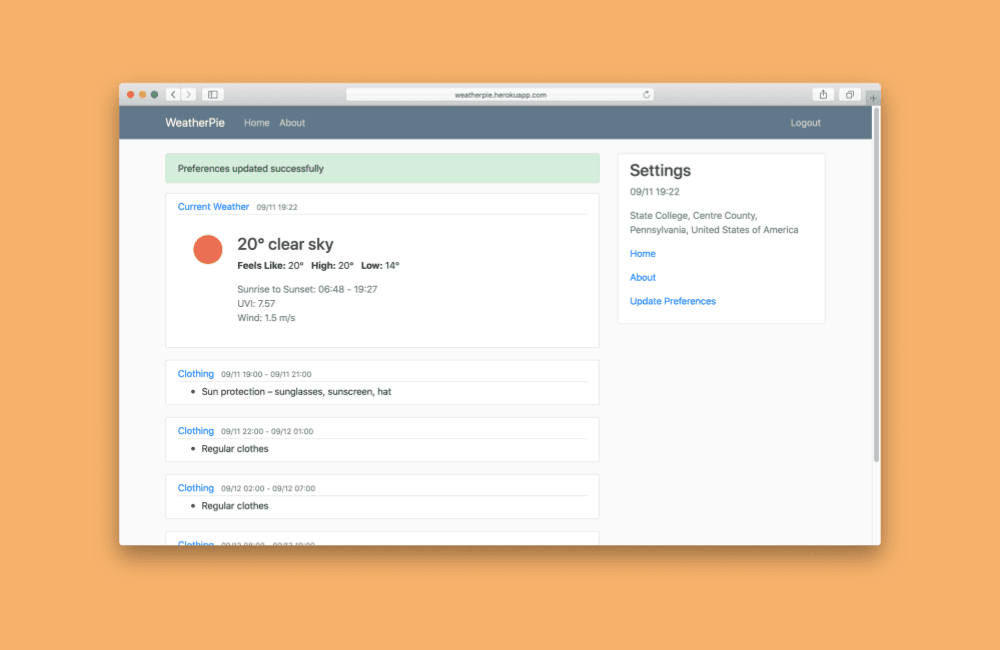The width and height of the screenshot is (1000, 650).
Task: Open the Current Weather link
Action: point(213,207)
